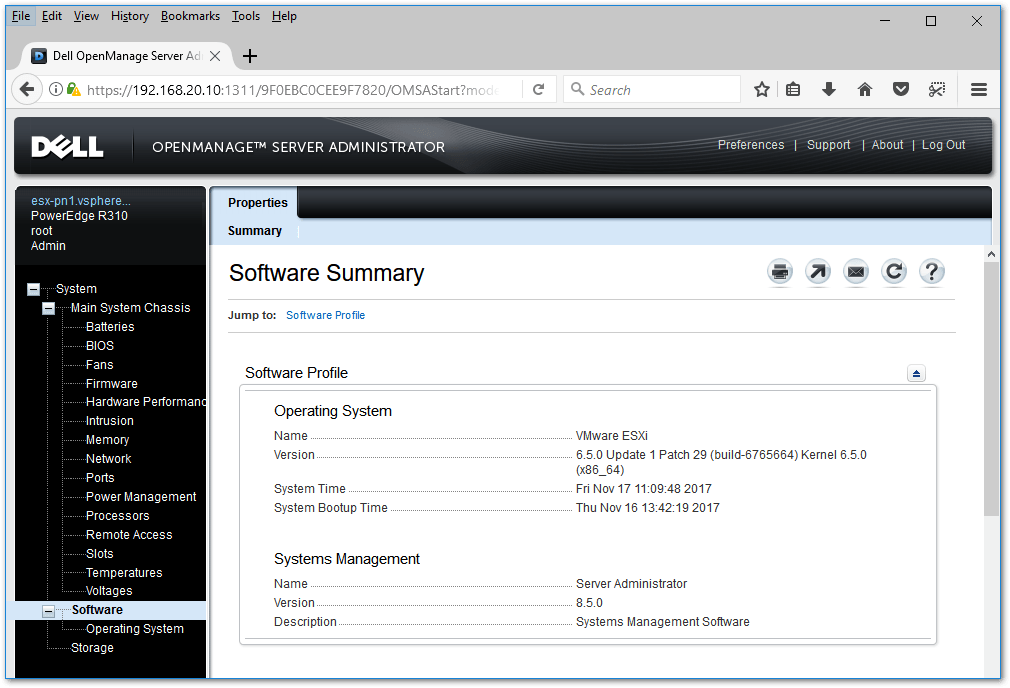Open Operating System under Software
Screen dimensions: 1010x688
click(x=135, y=629)
